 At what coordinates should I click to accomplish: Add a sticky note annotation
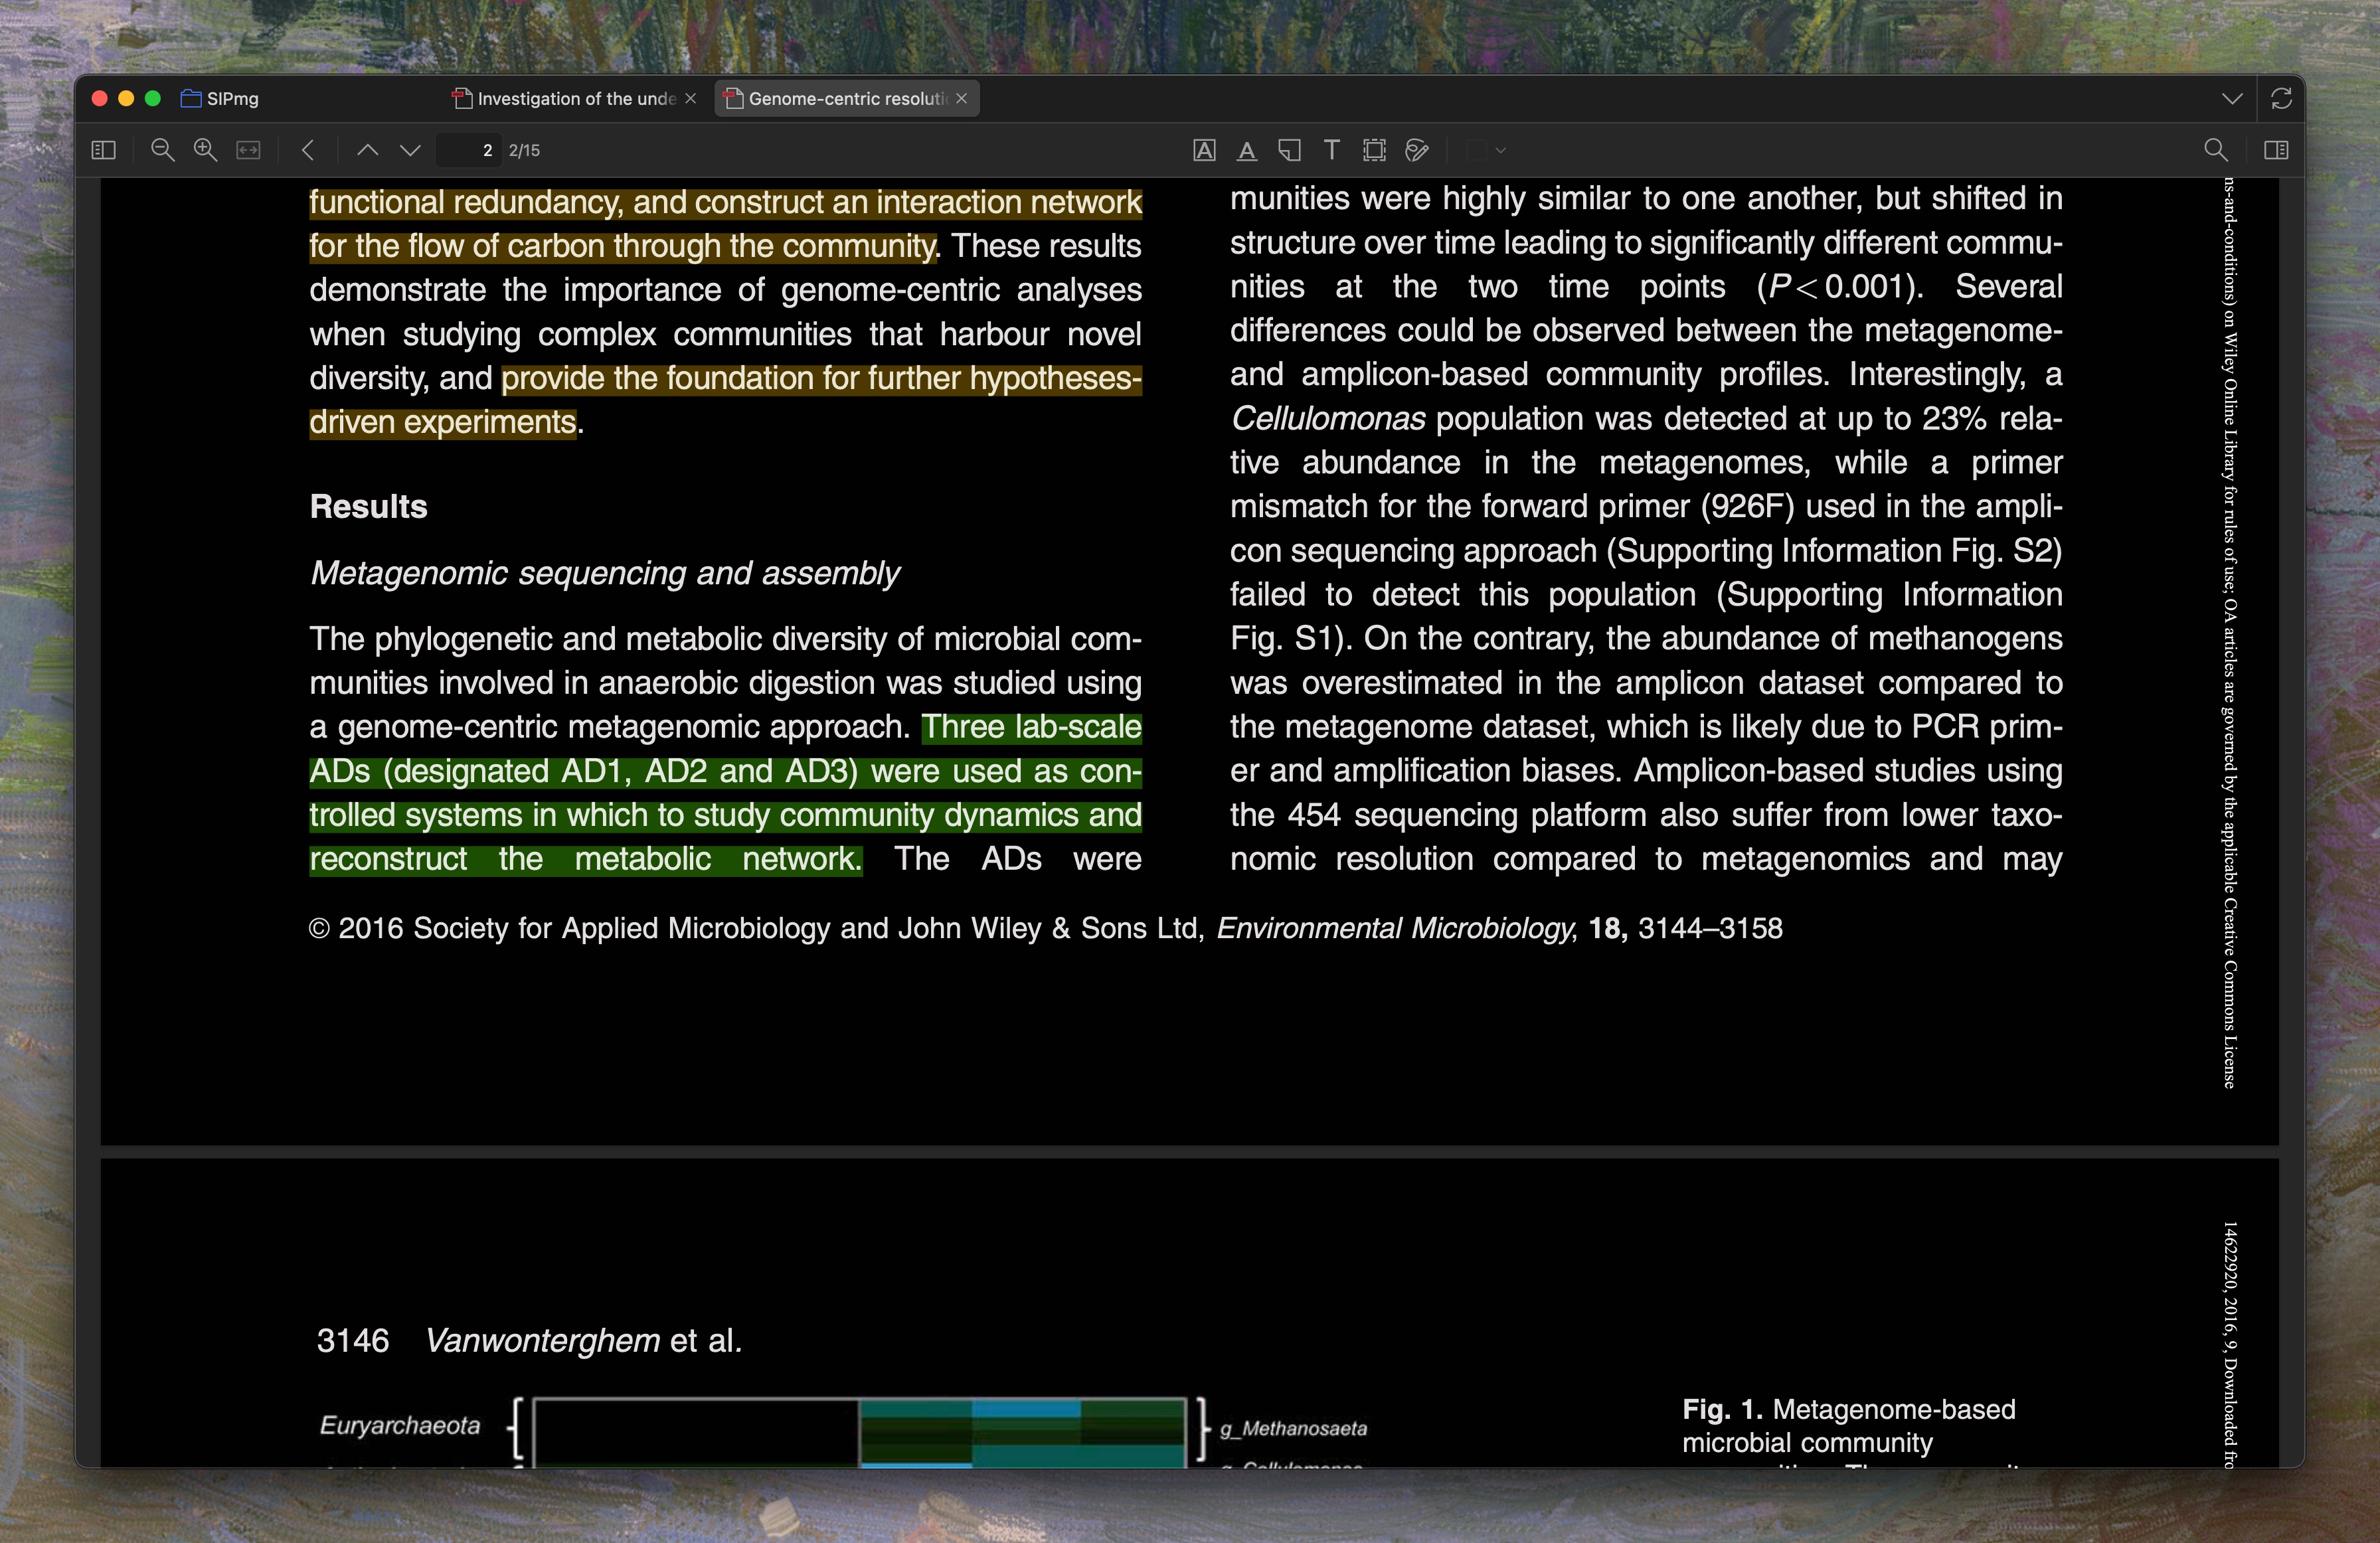pos(1289,150)
